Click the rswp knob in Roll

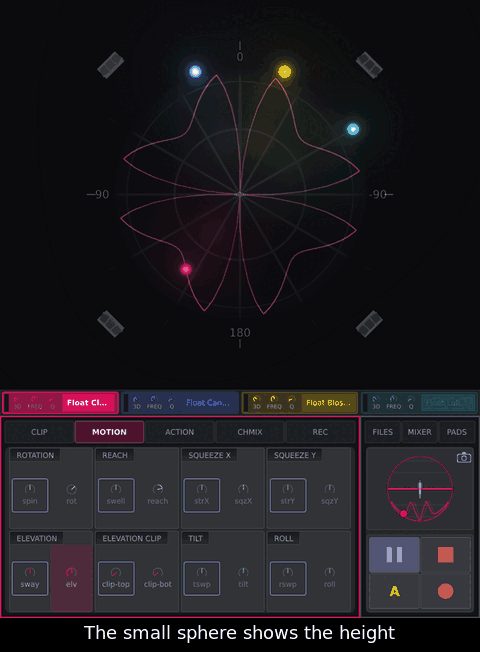288,578
